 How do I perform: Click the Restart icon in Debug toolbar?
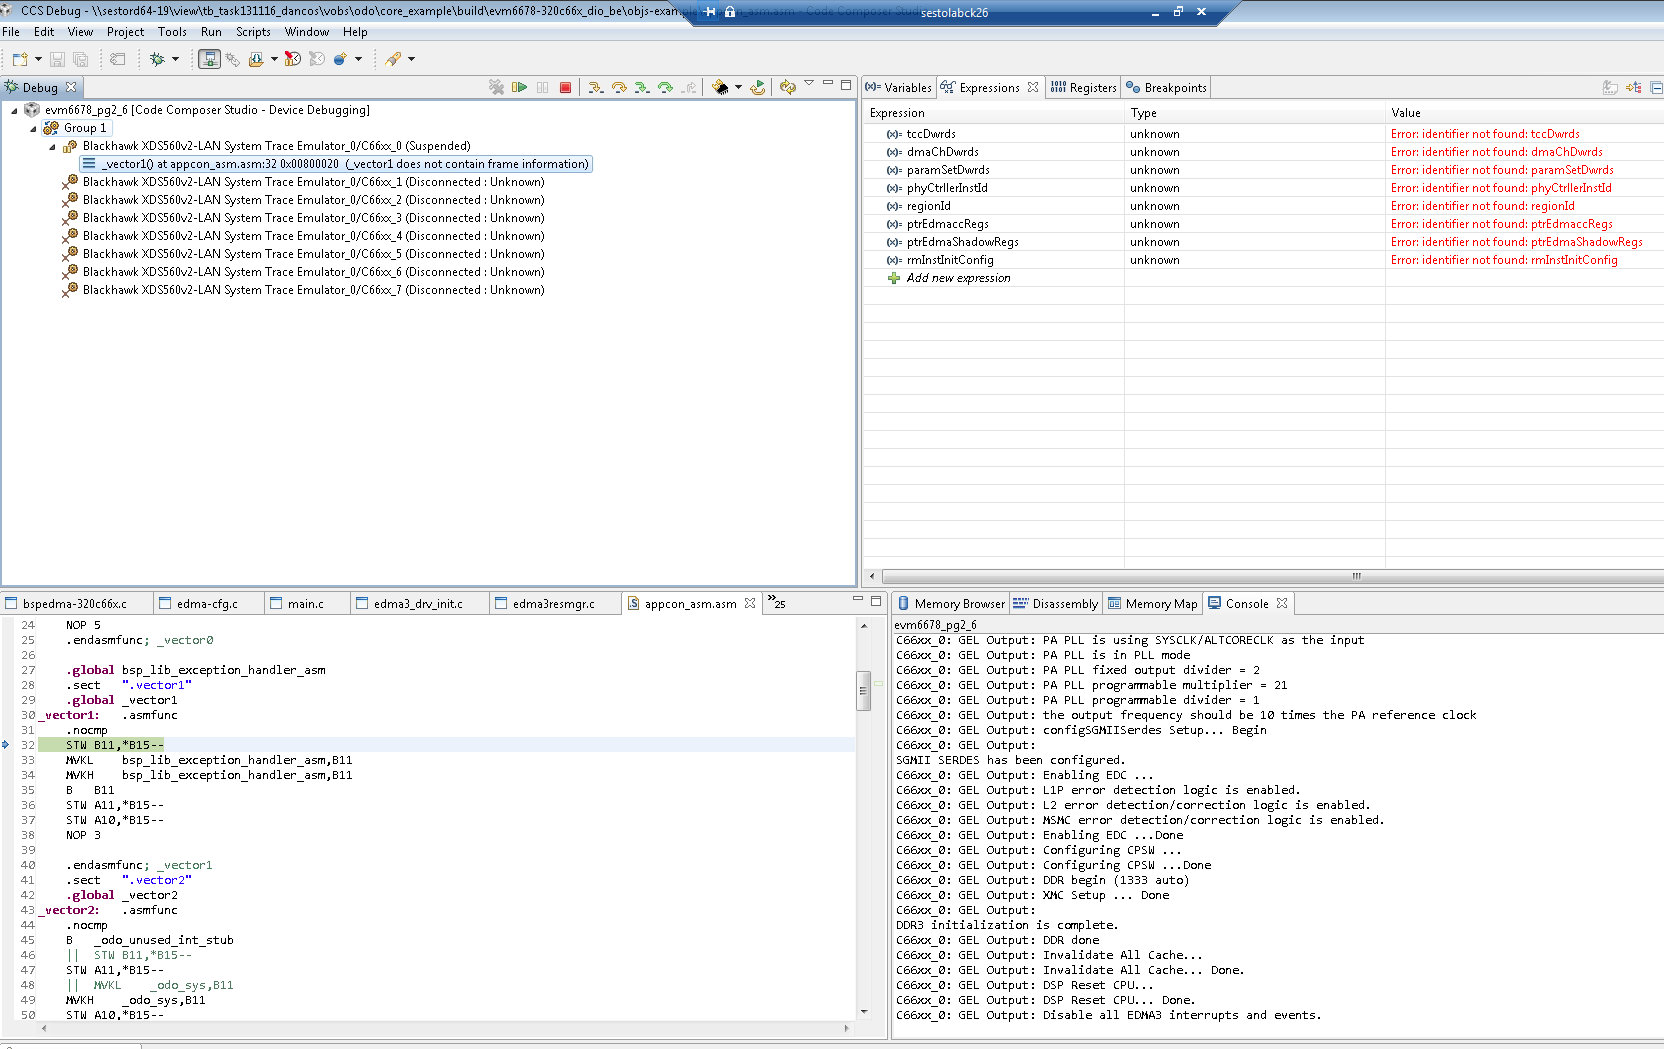[x=758, y=87]
